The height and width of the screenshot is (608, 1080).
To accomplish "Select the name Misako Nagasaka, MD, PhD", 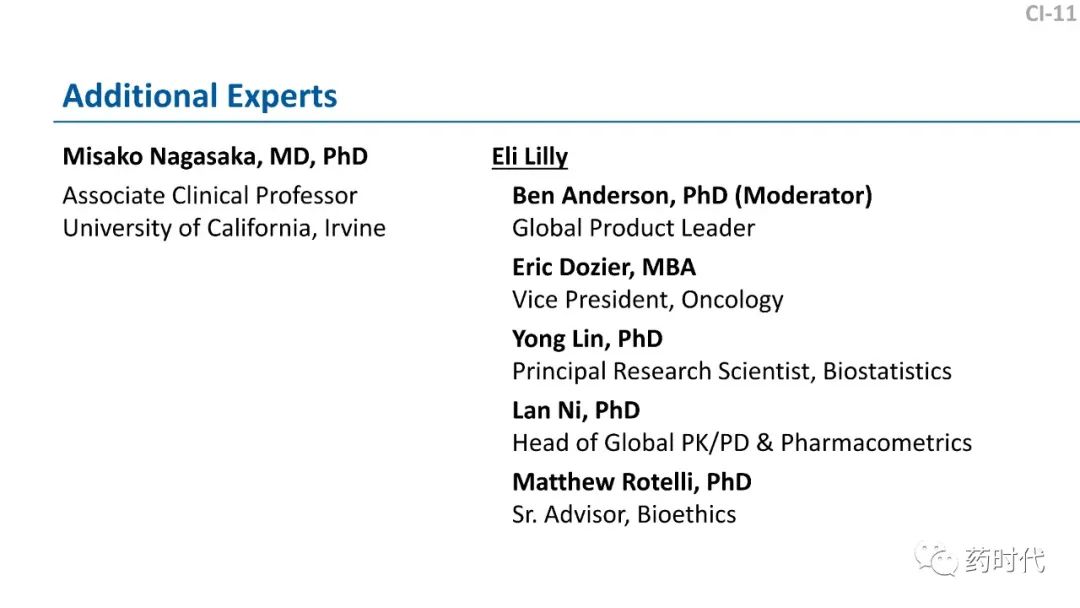I will (x=215, y=157).
